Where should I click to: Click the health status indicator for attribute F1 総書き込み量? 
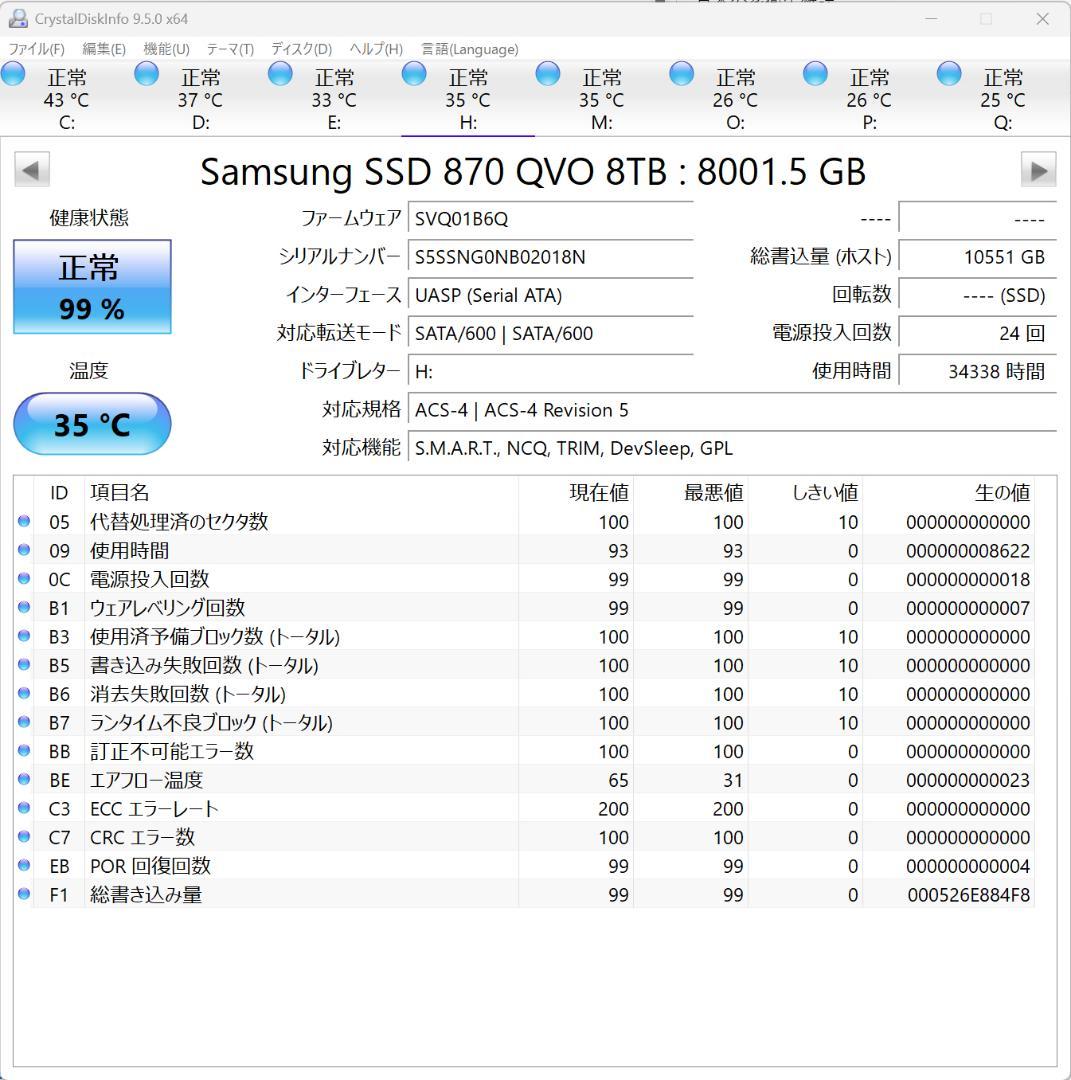23,895
